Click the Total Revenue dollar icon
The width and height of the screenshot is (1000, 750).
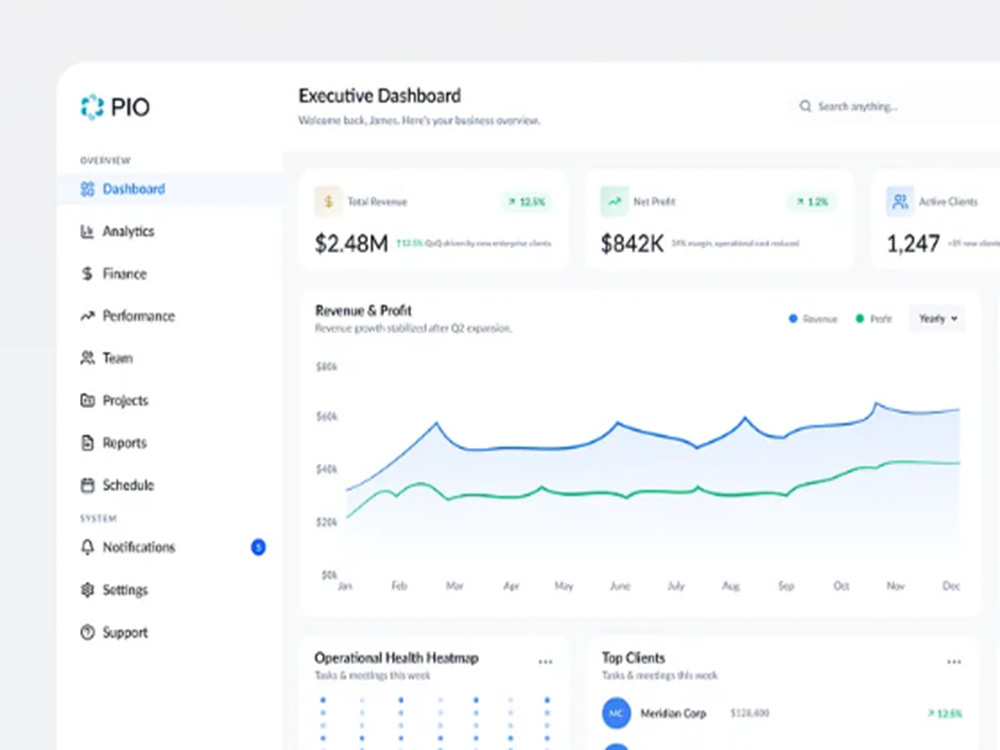click(328, 202)
